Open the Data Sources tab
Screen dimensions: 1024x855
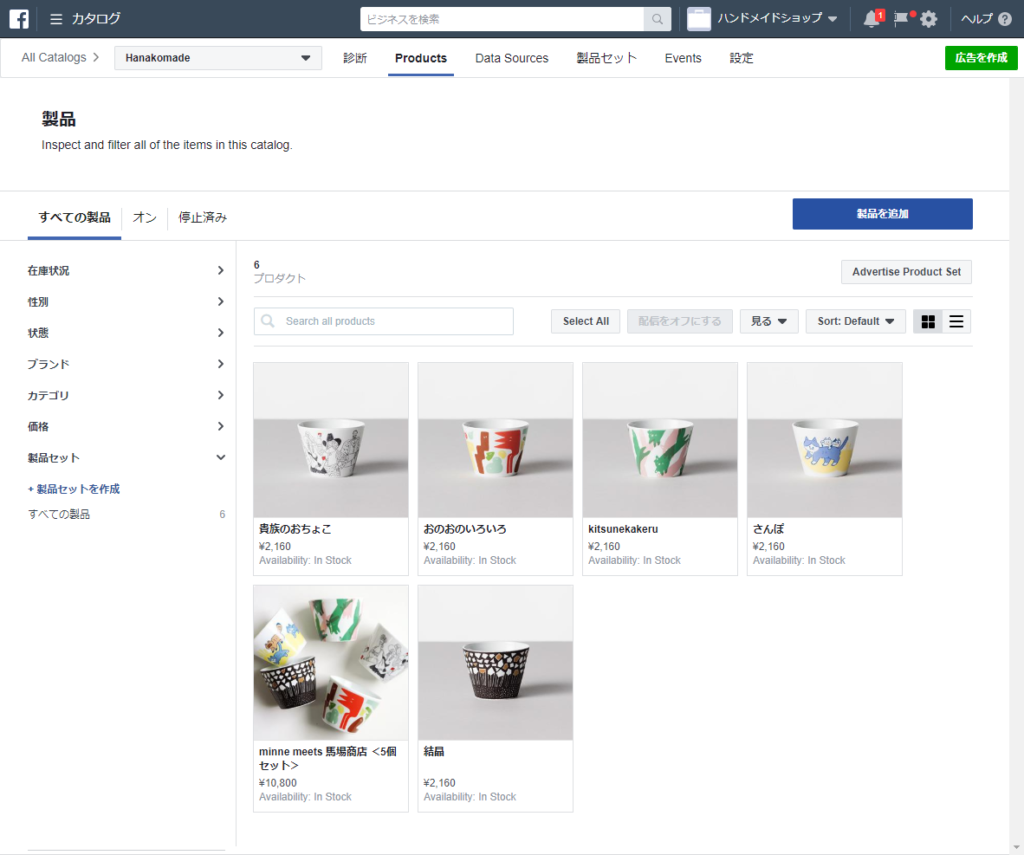click(x=512, y=58)
